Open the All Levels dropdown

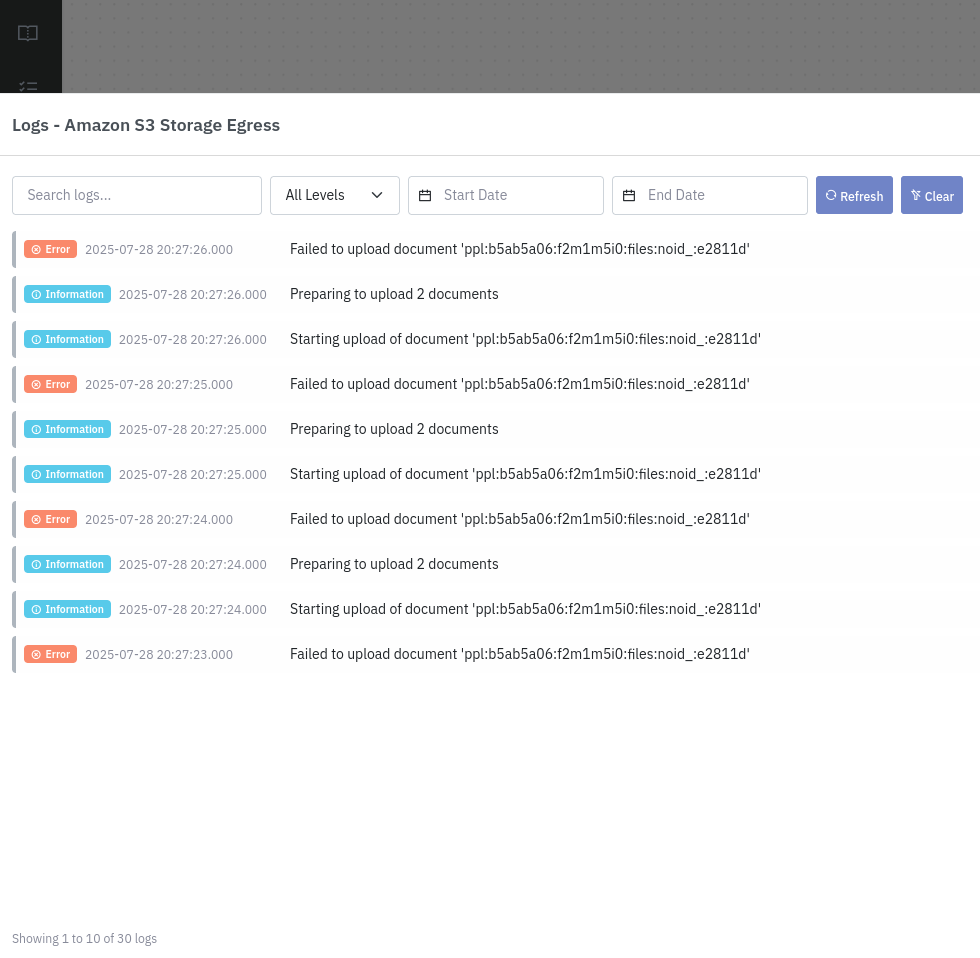coord(334,196)
